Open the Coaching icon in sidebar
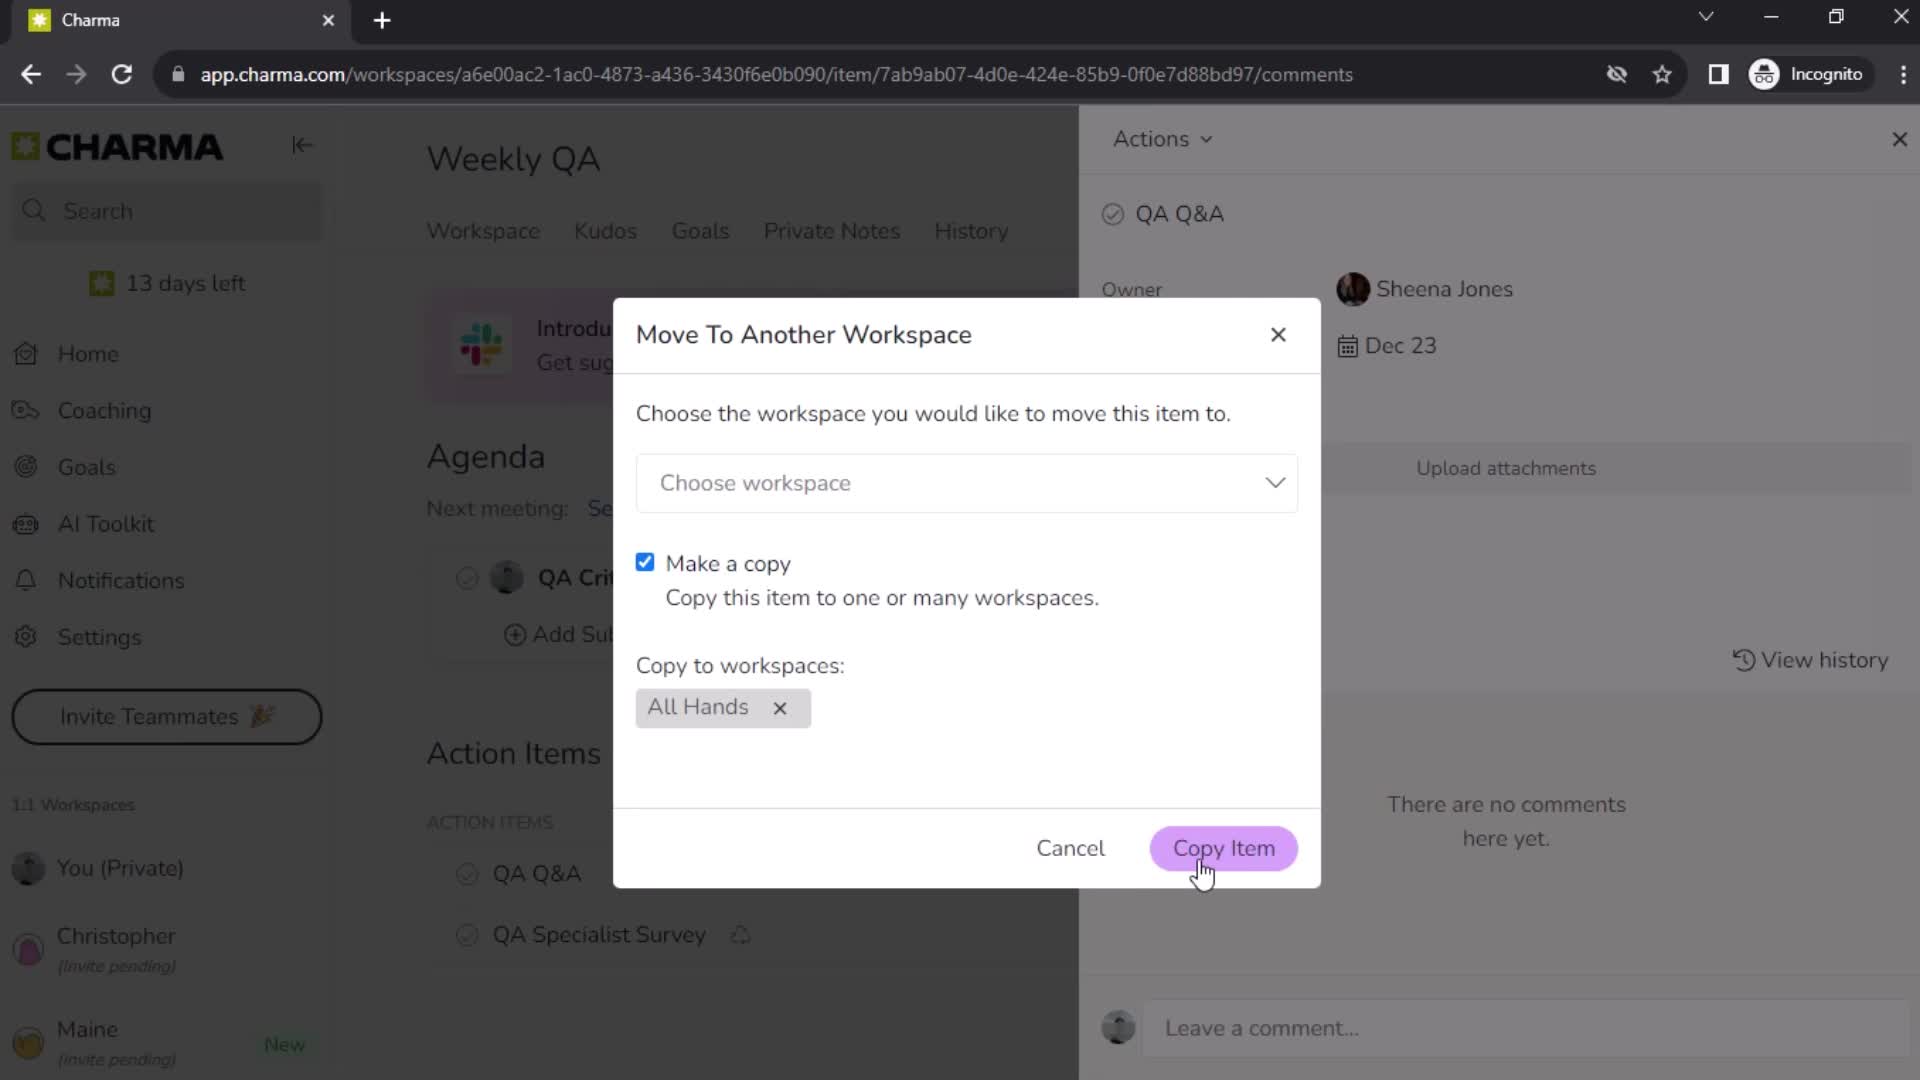Image resolution: width=1920 pixels, height=1080 pixels. (x=26, y=411)
